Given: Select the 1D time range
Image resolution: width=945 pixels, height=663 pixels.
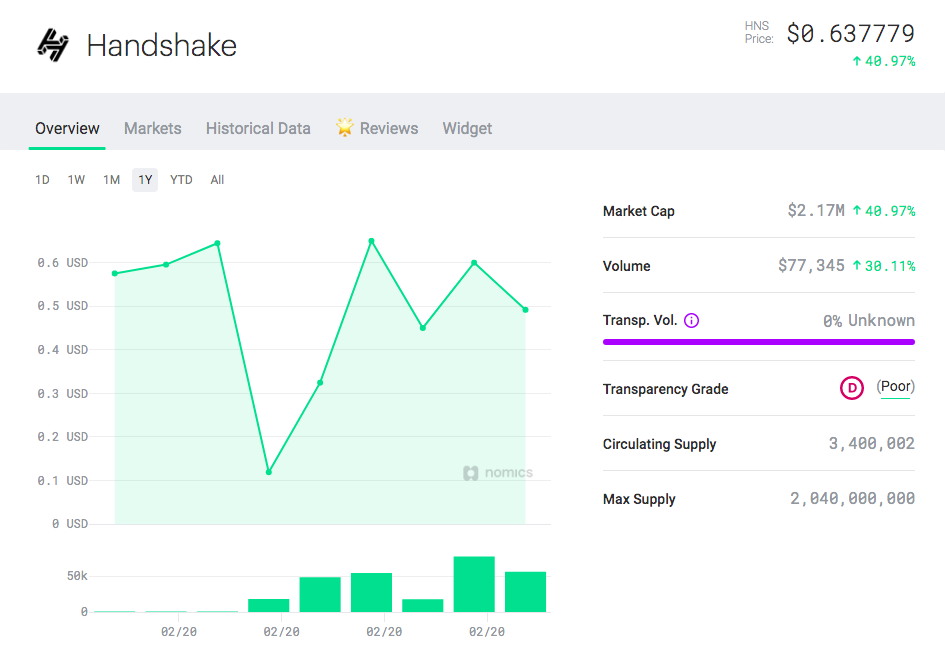Looking at the screenshot, I should pyautogui.click(x=42, y=180).
